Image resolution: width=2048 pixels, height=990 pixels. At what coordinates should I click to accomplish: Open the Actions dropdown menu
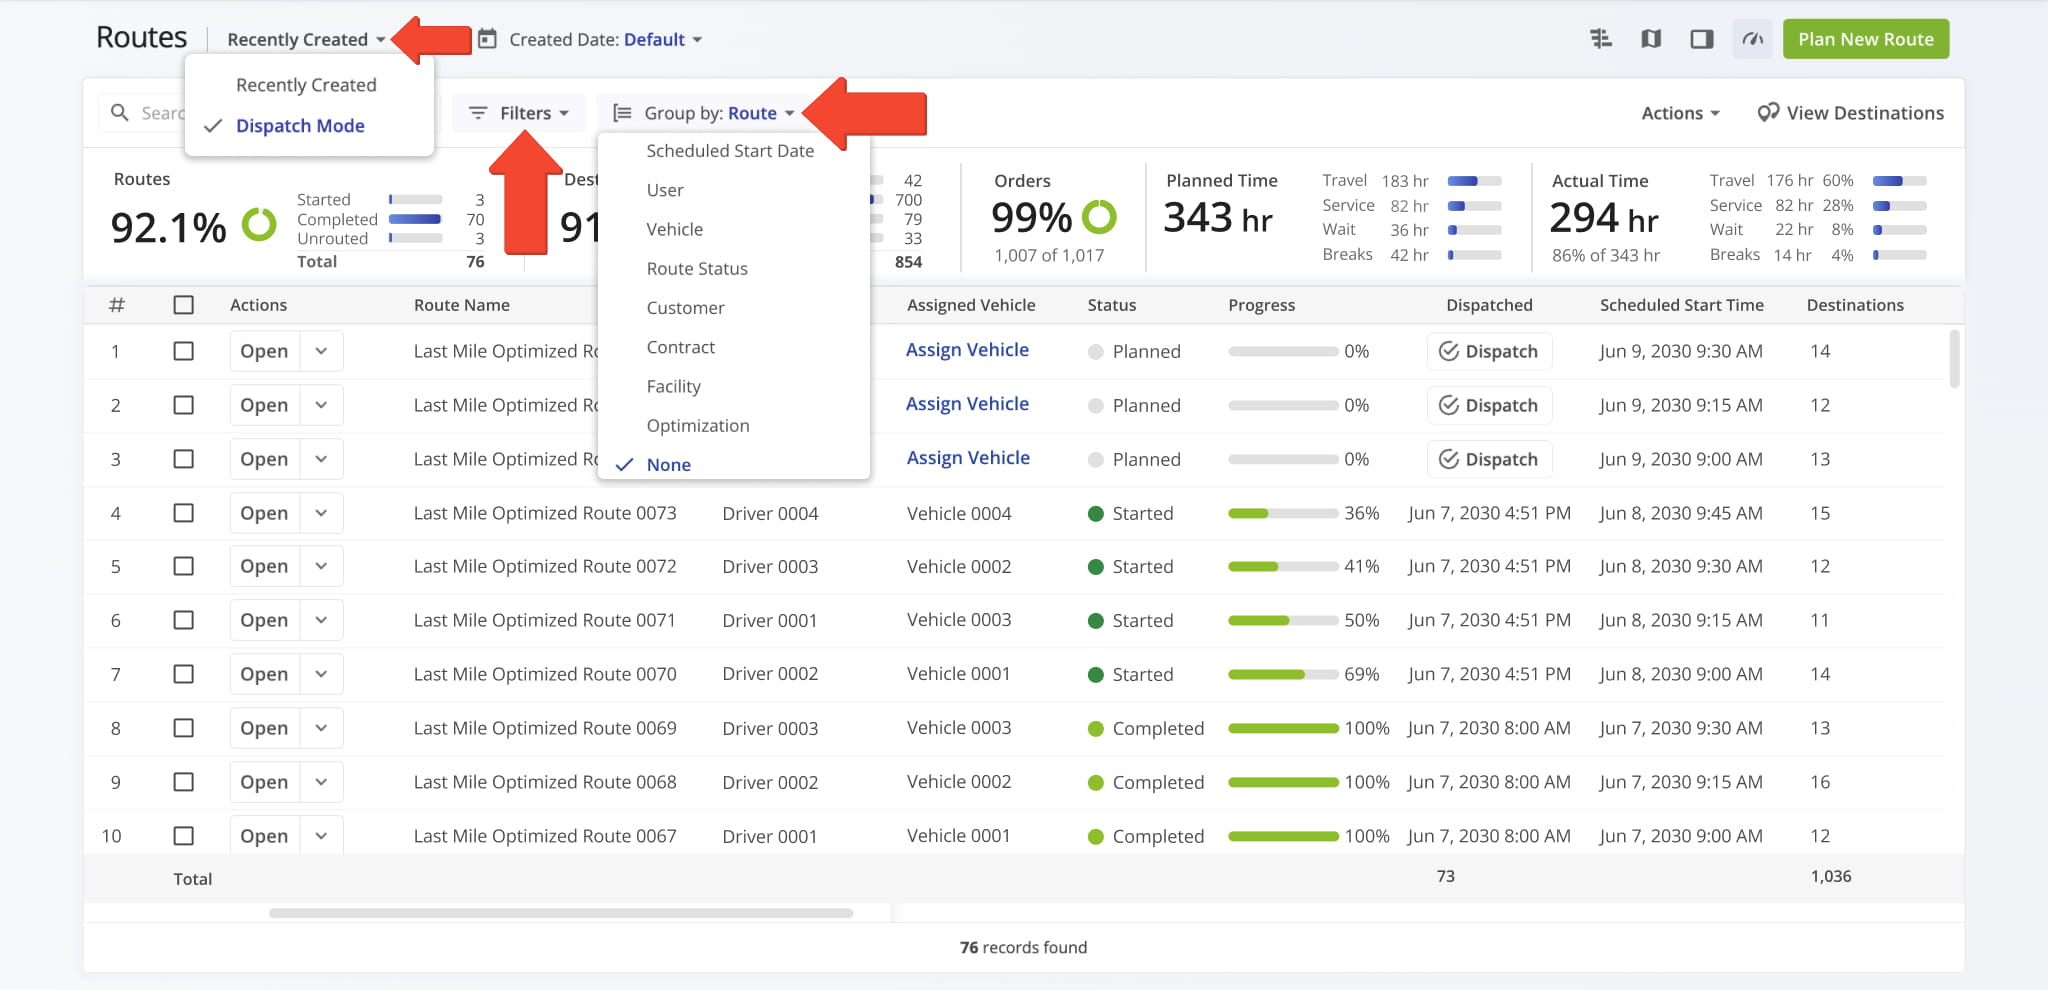[x=1680, y=113]
